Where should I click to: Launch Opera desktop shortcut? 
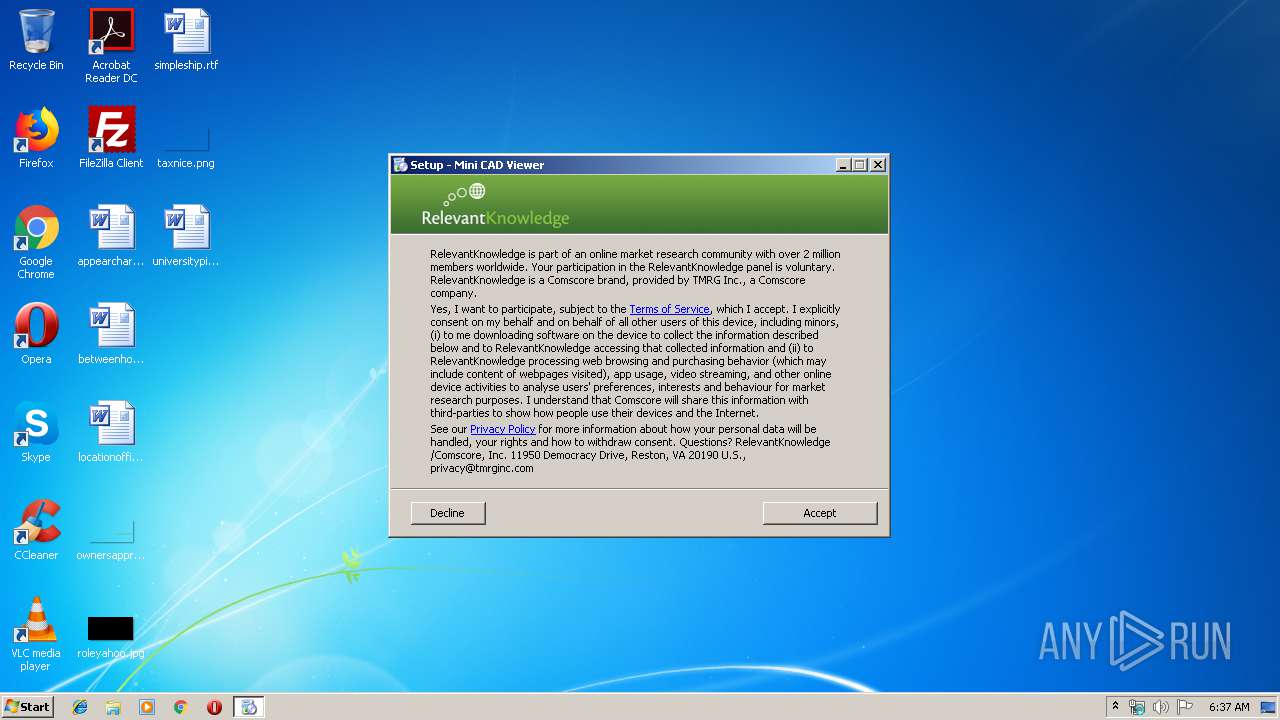36,334
